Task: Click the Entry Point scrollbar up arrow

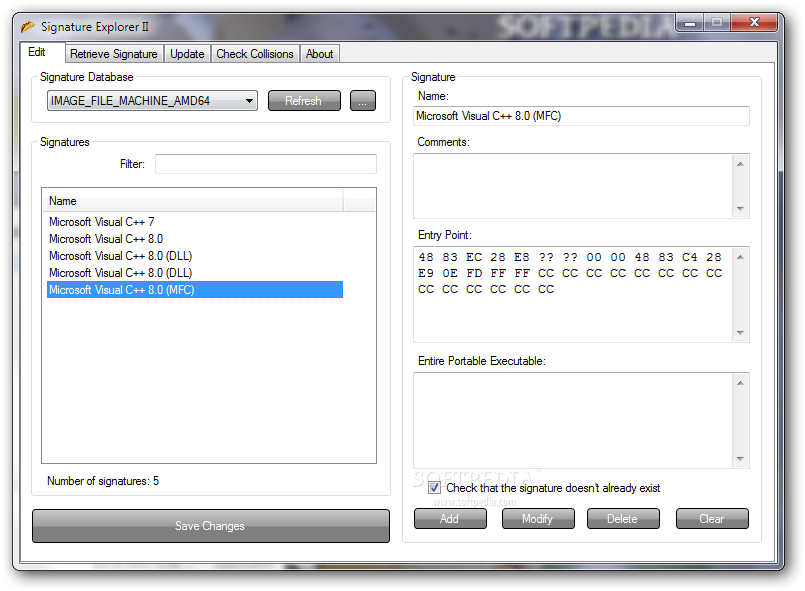Action: pyautogui.click(x=740, y=257)
